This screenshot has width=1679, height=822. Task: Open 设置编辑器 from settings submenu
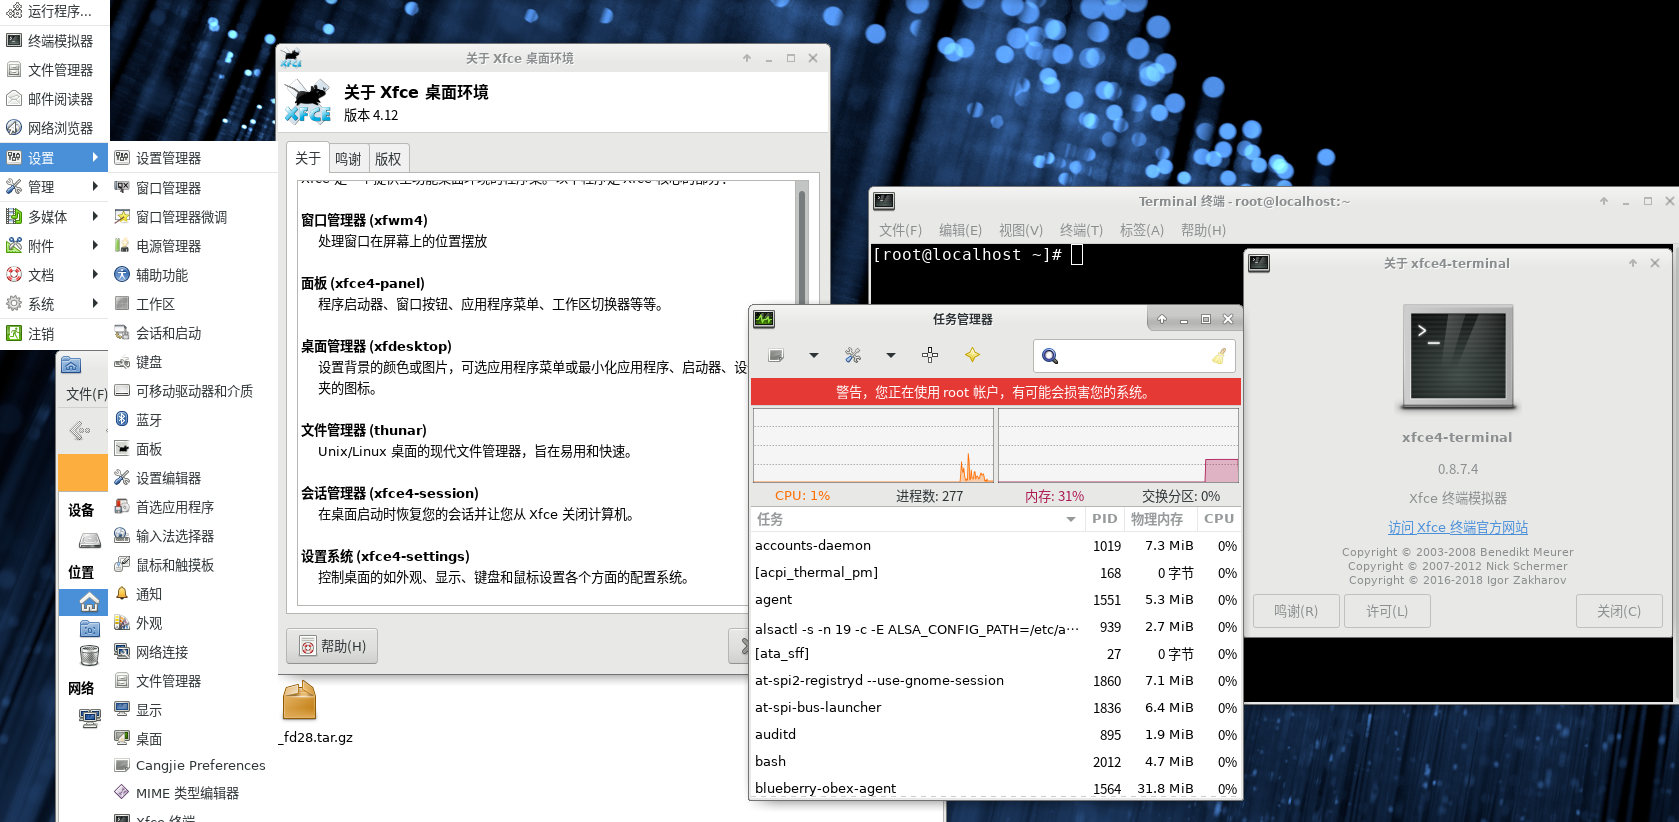click(x=192, y=478)
